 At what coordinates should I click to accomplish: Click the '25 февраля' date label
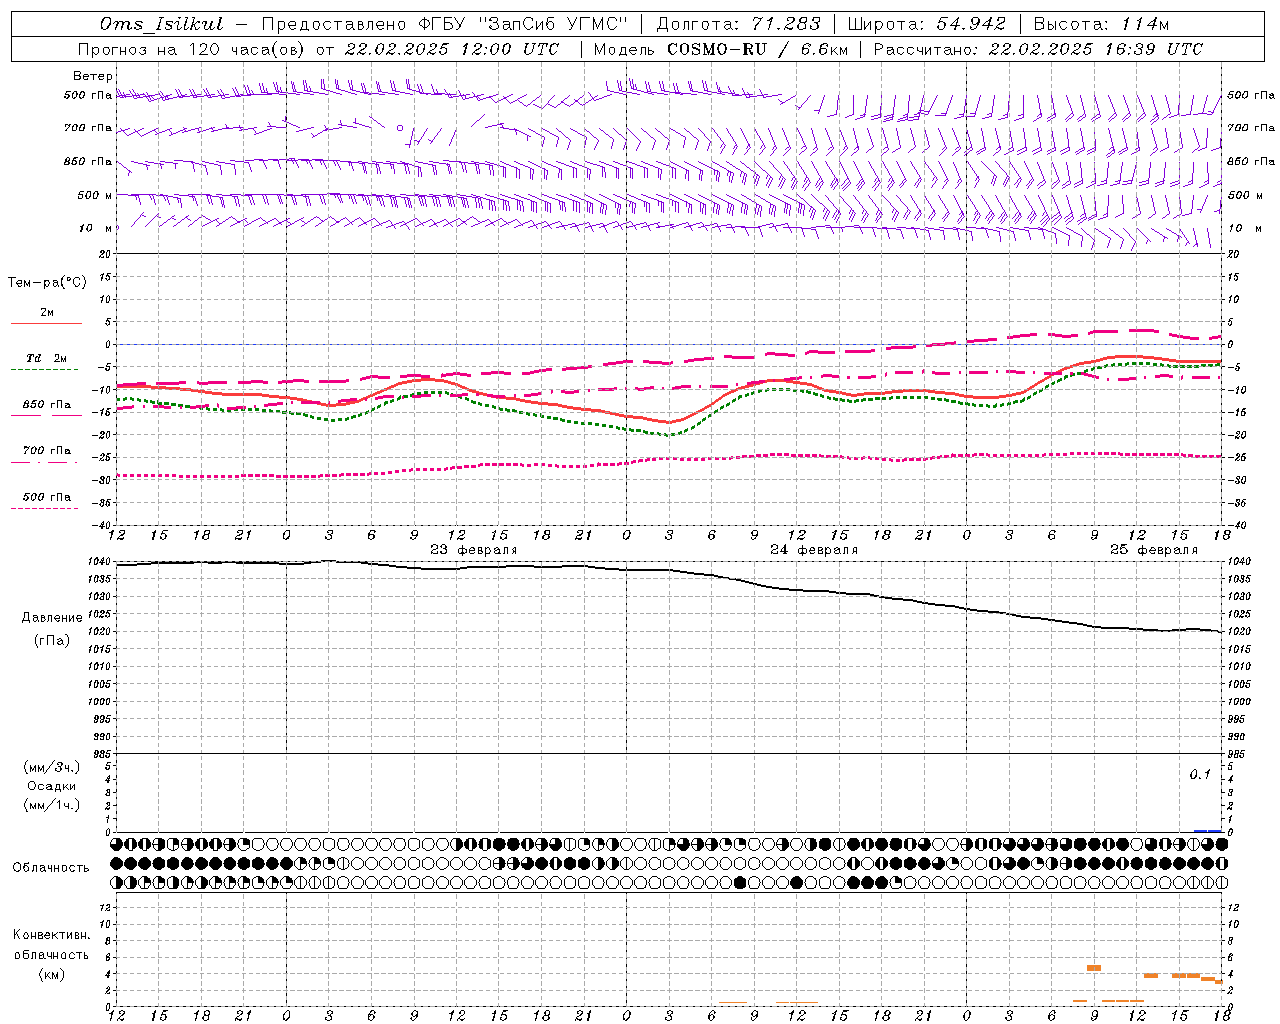1154,550
